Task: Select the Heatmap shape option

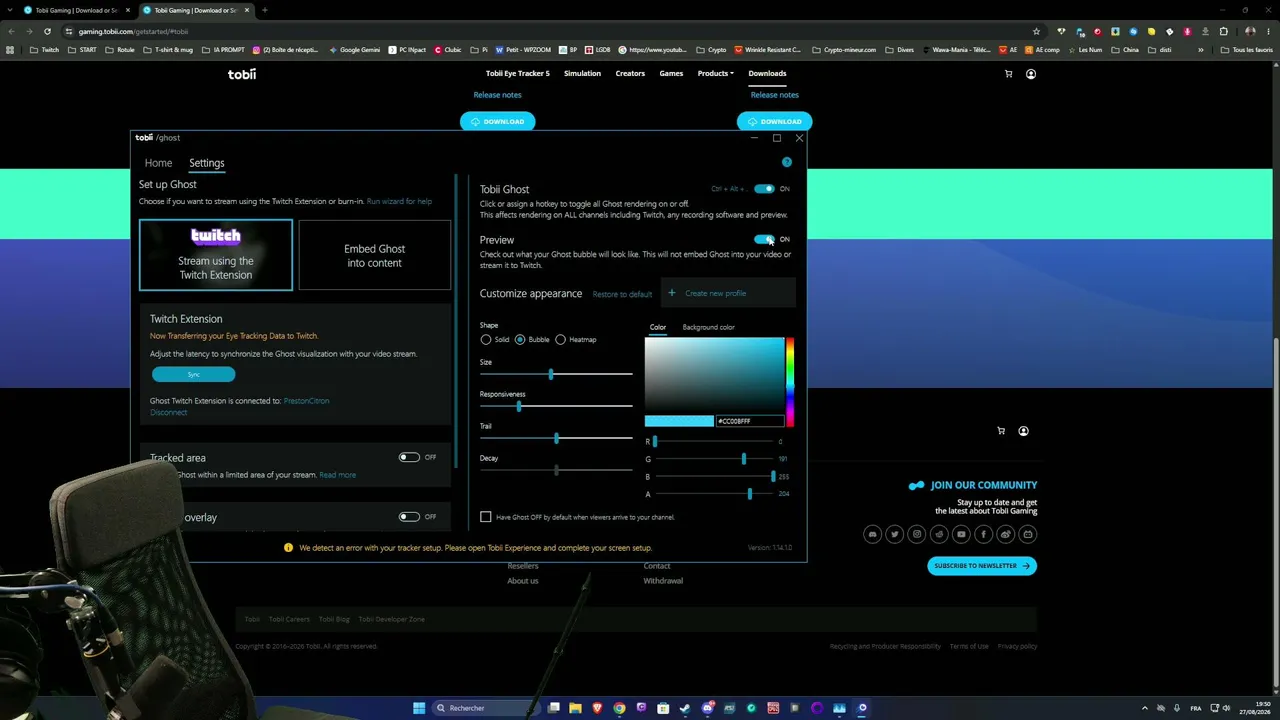Action: coord(560,340)
